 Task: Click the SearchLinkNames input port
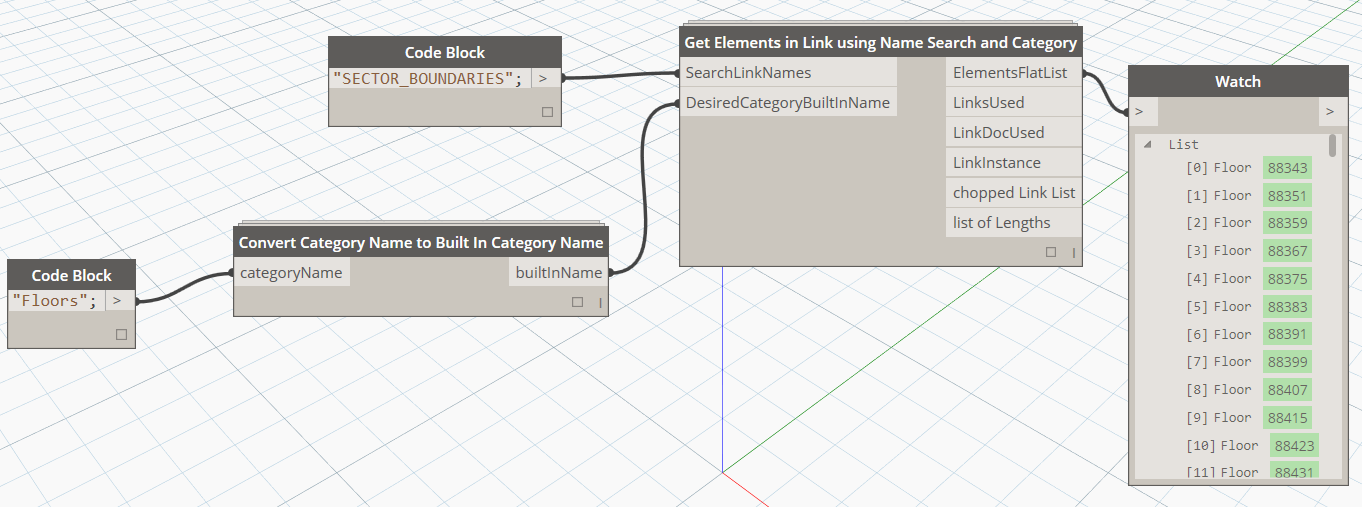coord(748,73)
